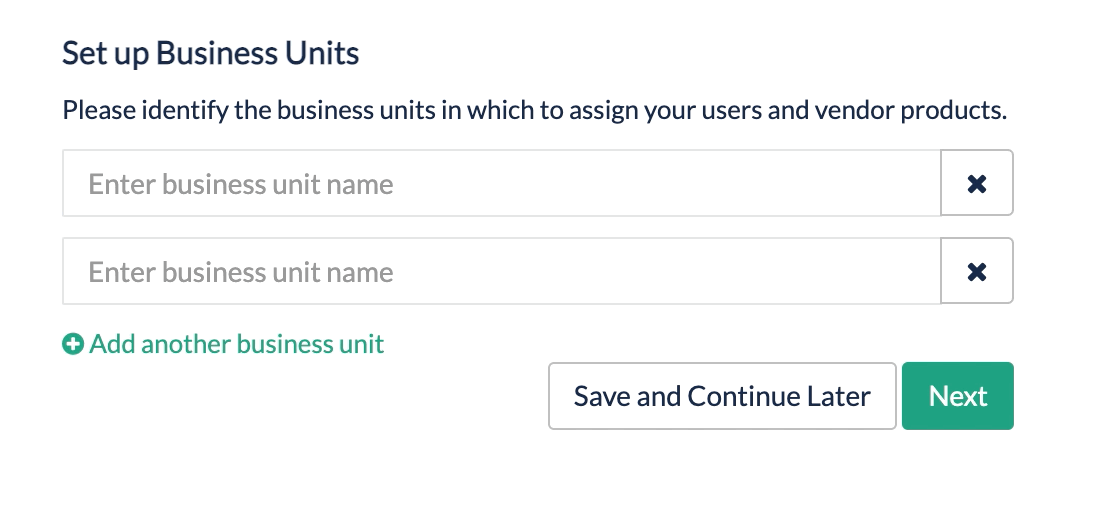Focus the first business unit name field
1094x528 pixels.
click(x=500, y=183)
